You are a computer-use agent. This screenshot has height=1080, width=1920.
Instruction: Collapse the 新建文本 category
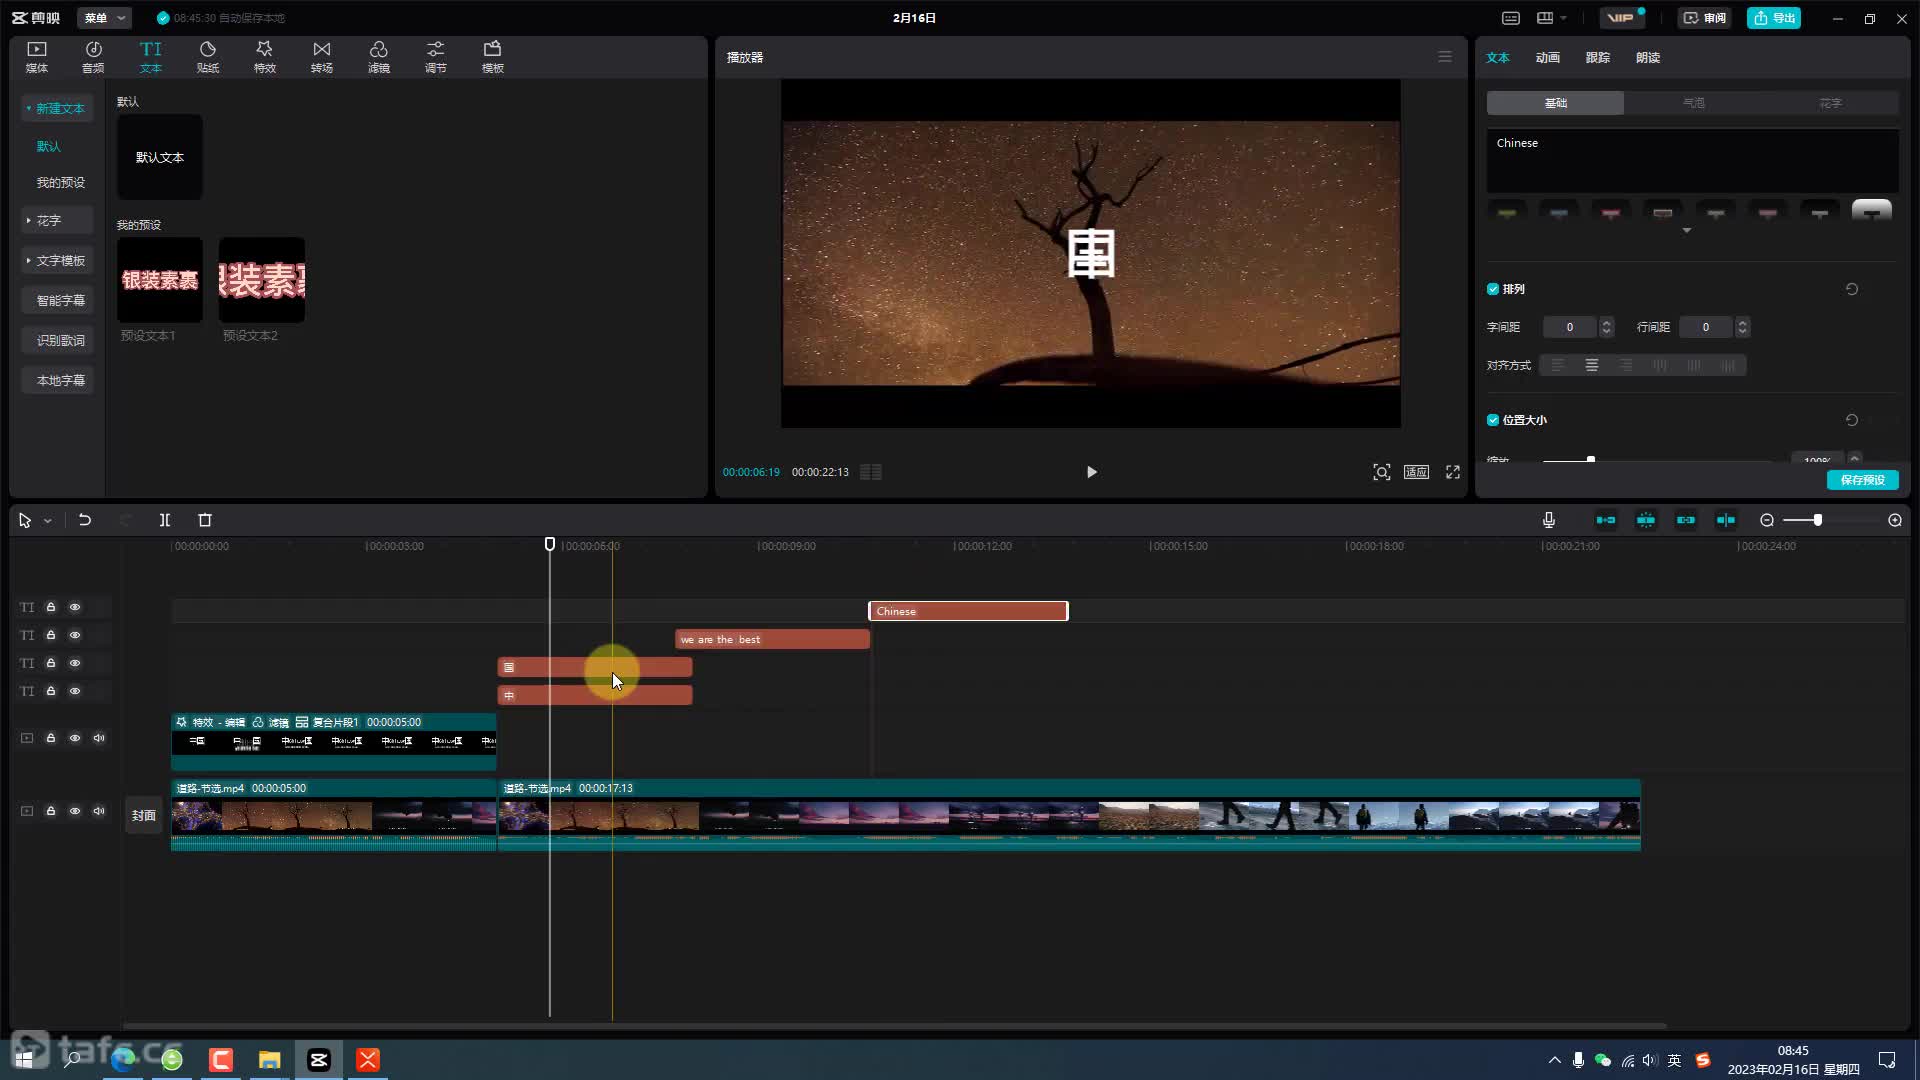coord(58,108)
